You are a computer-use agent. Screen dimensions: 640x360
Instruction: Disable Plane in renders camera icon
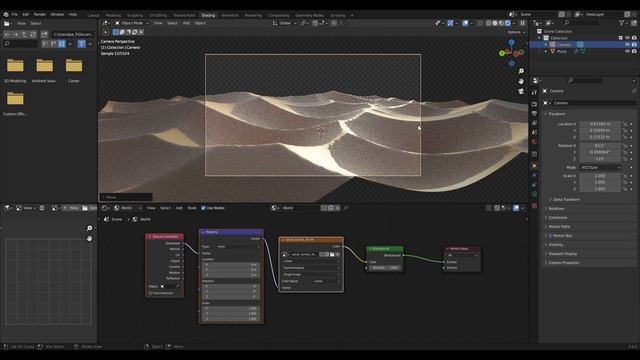point(634,51)
